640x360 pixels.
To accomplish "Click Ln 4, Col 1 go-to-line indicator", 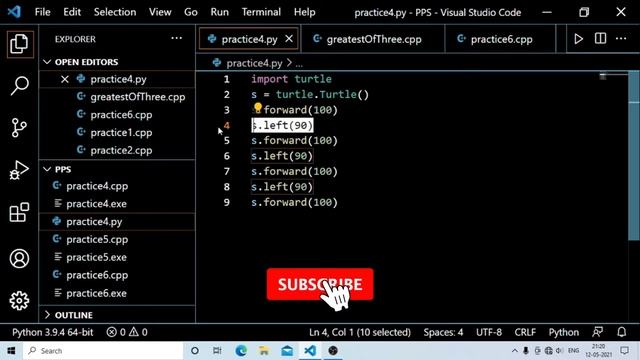I will click(360, 332).
